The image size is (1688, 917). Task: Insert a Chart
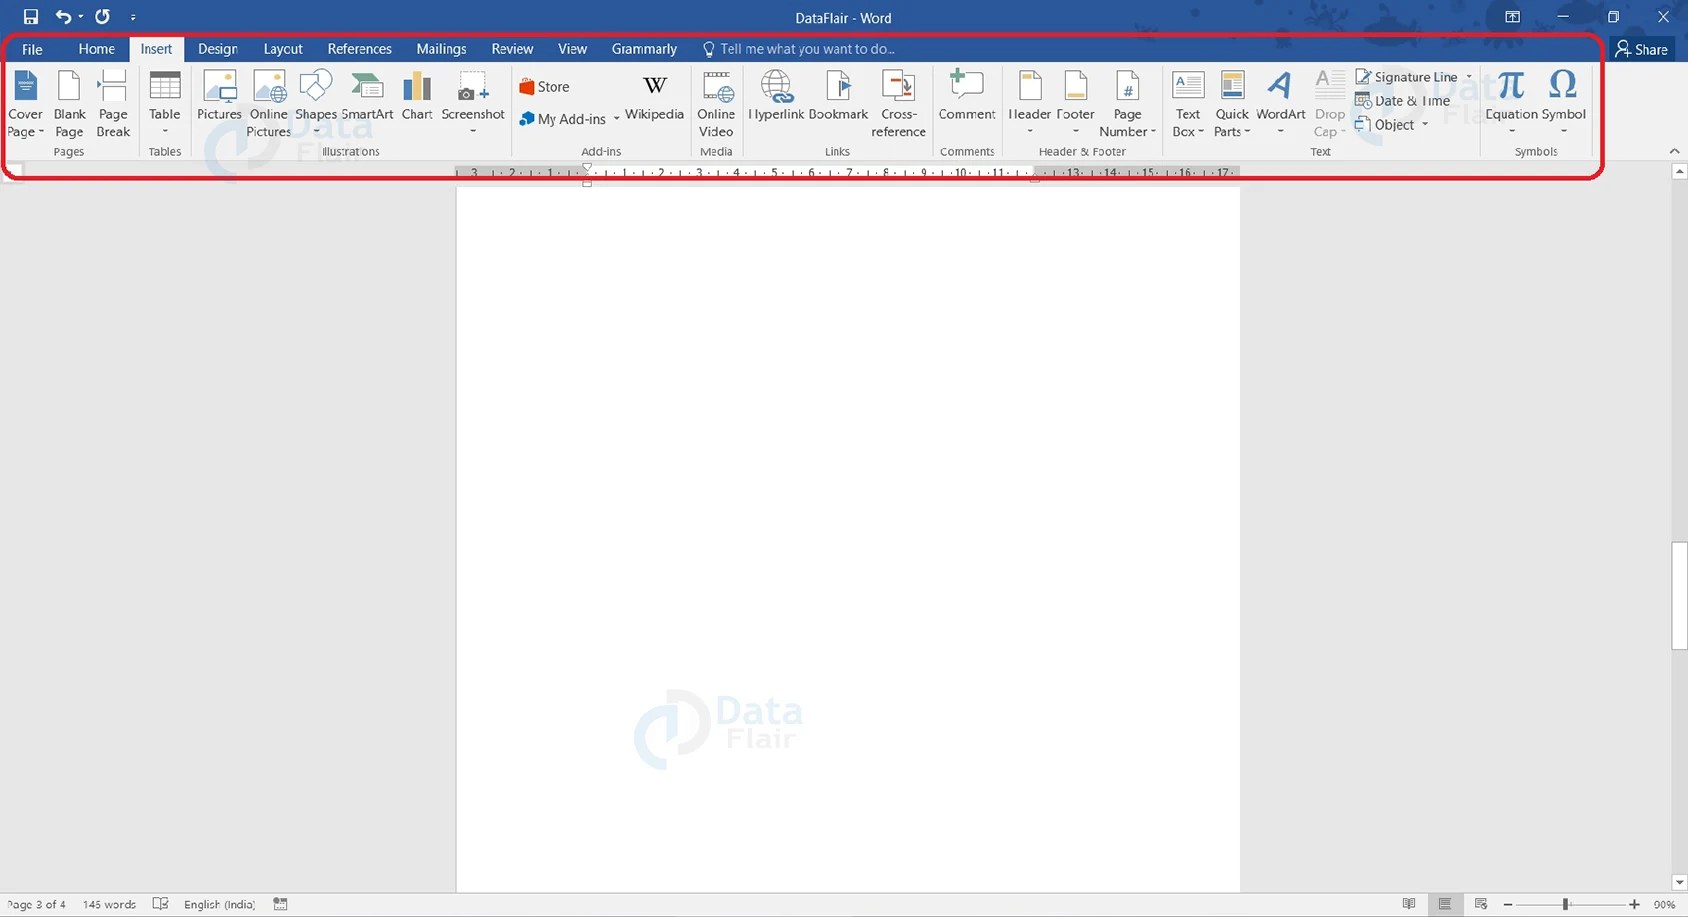pos(416,100)
